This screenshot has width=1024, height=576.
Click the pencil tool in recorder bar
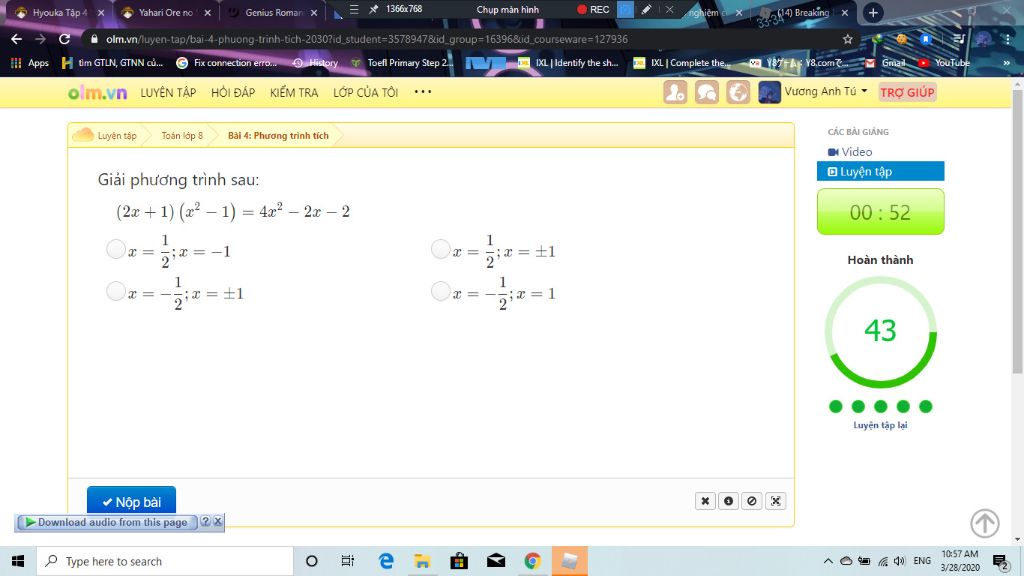646,10
